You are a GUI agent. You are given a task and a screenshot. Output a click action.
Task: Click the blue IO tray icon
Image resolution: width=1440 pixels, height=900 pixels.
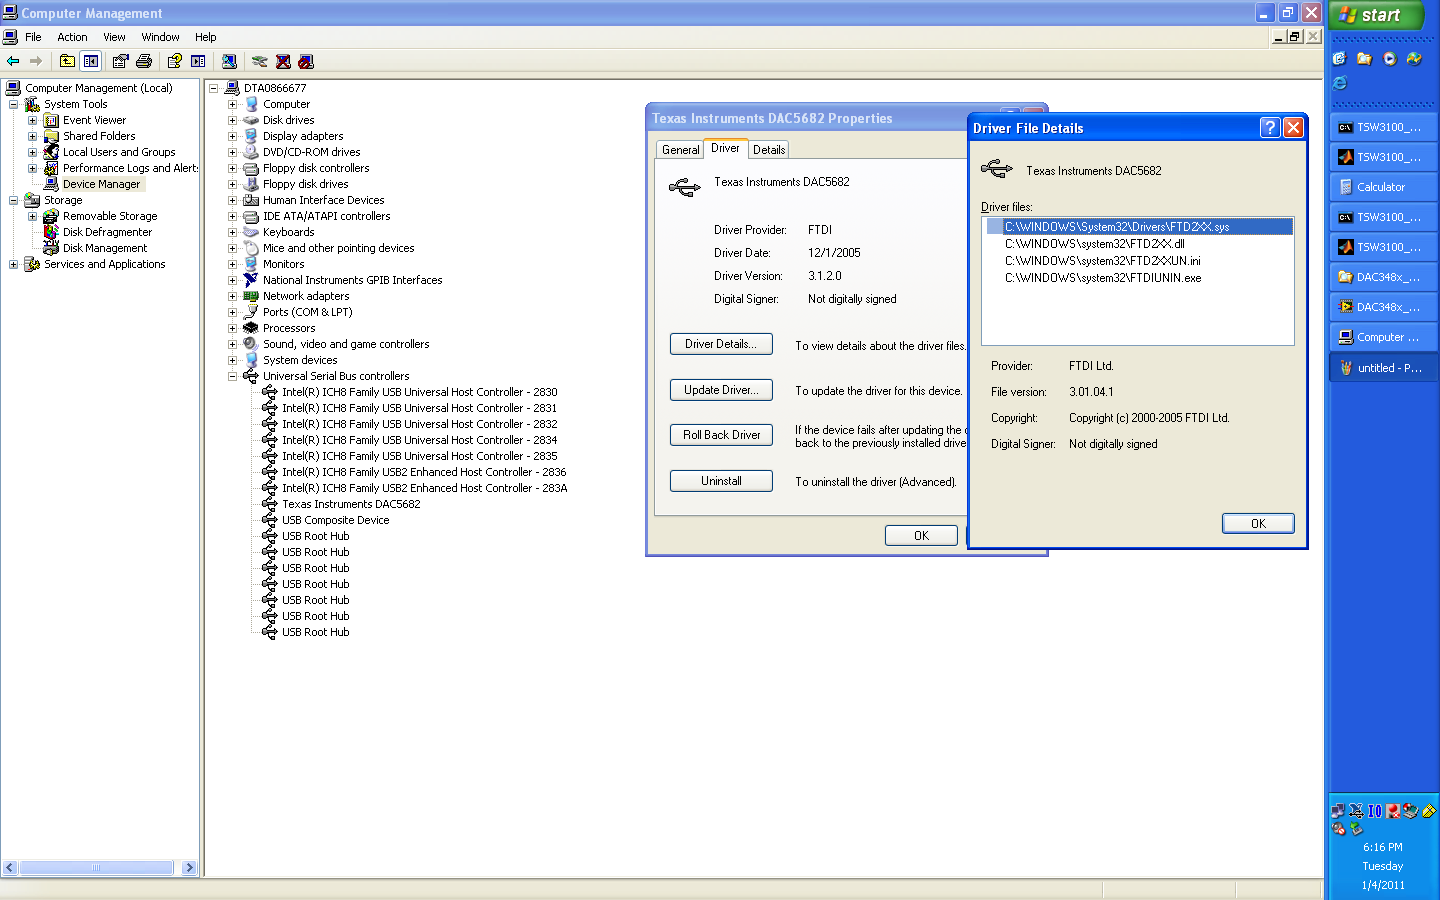coord(1375,811)
